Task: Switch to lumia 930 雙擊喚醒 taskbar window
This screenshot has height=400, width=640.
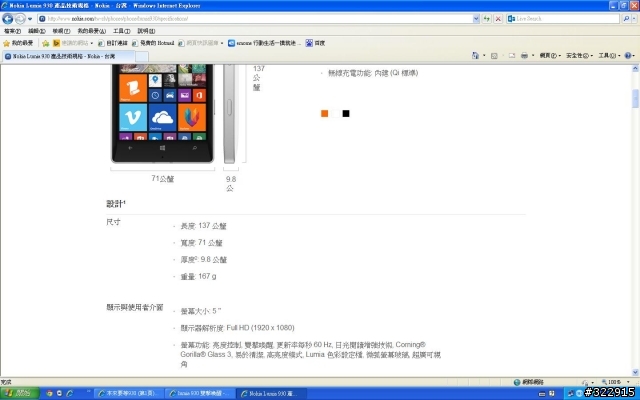Action: click(200, 393)
